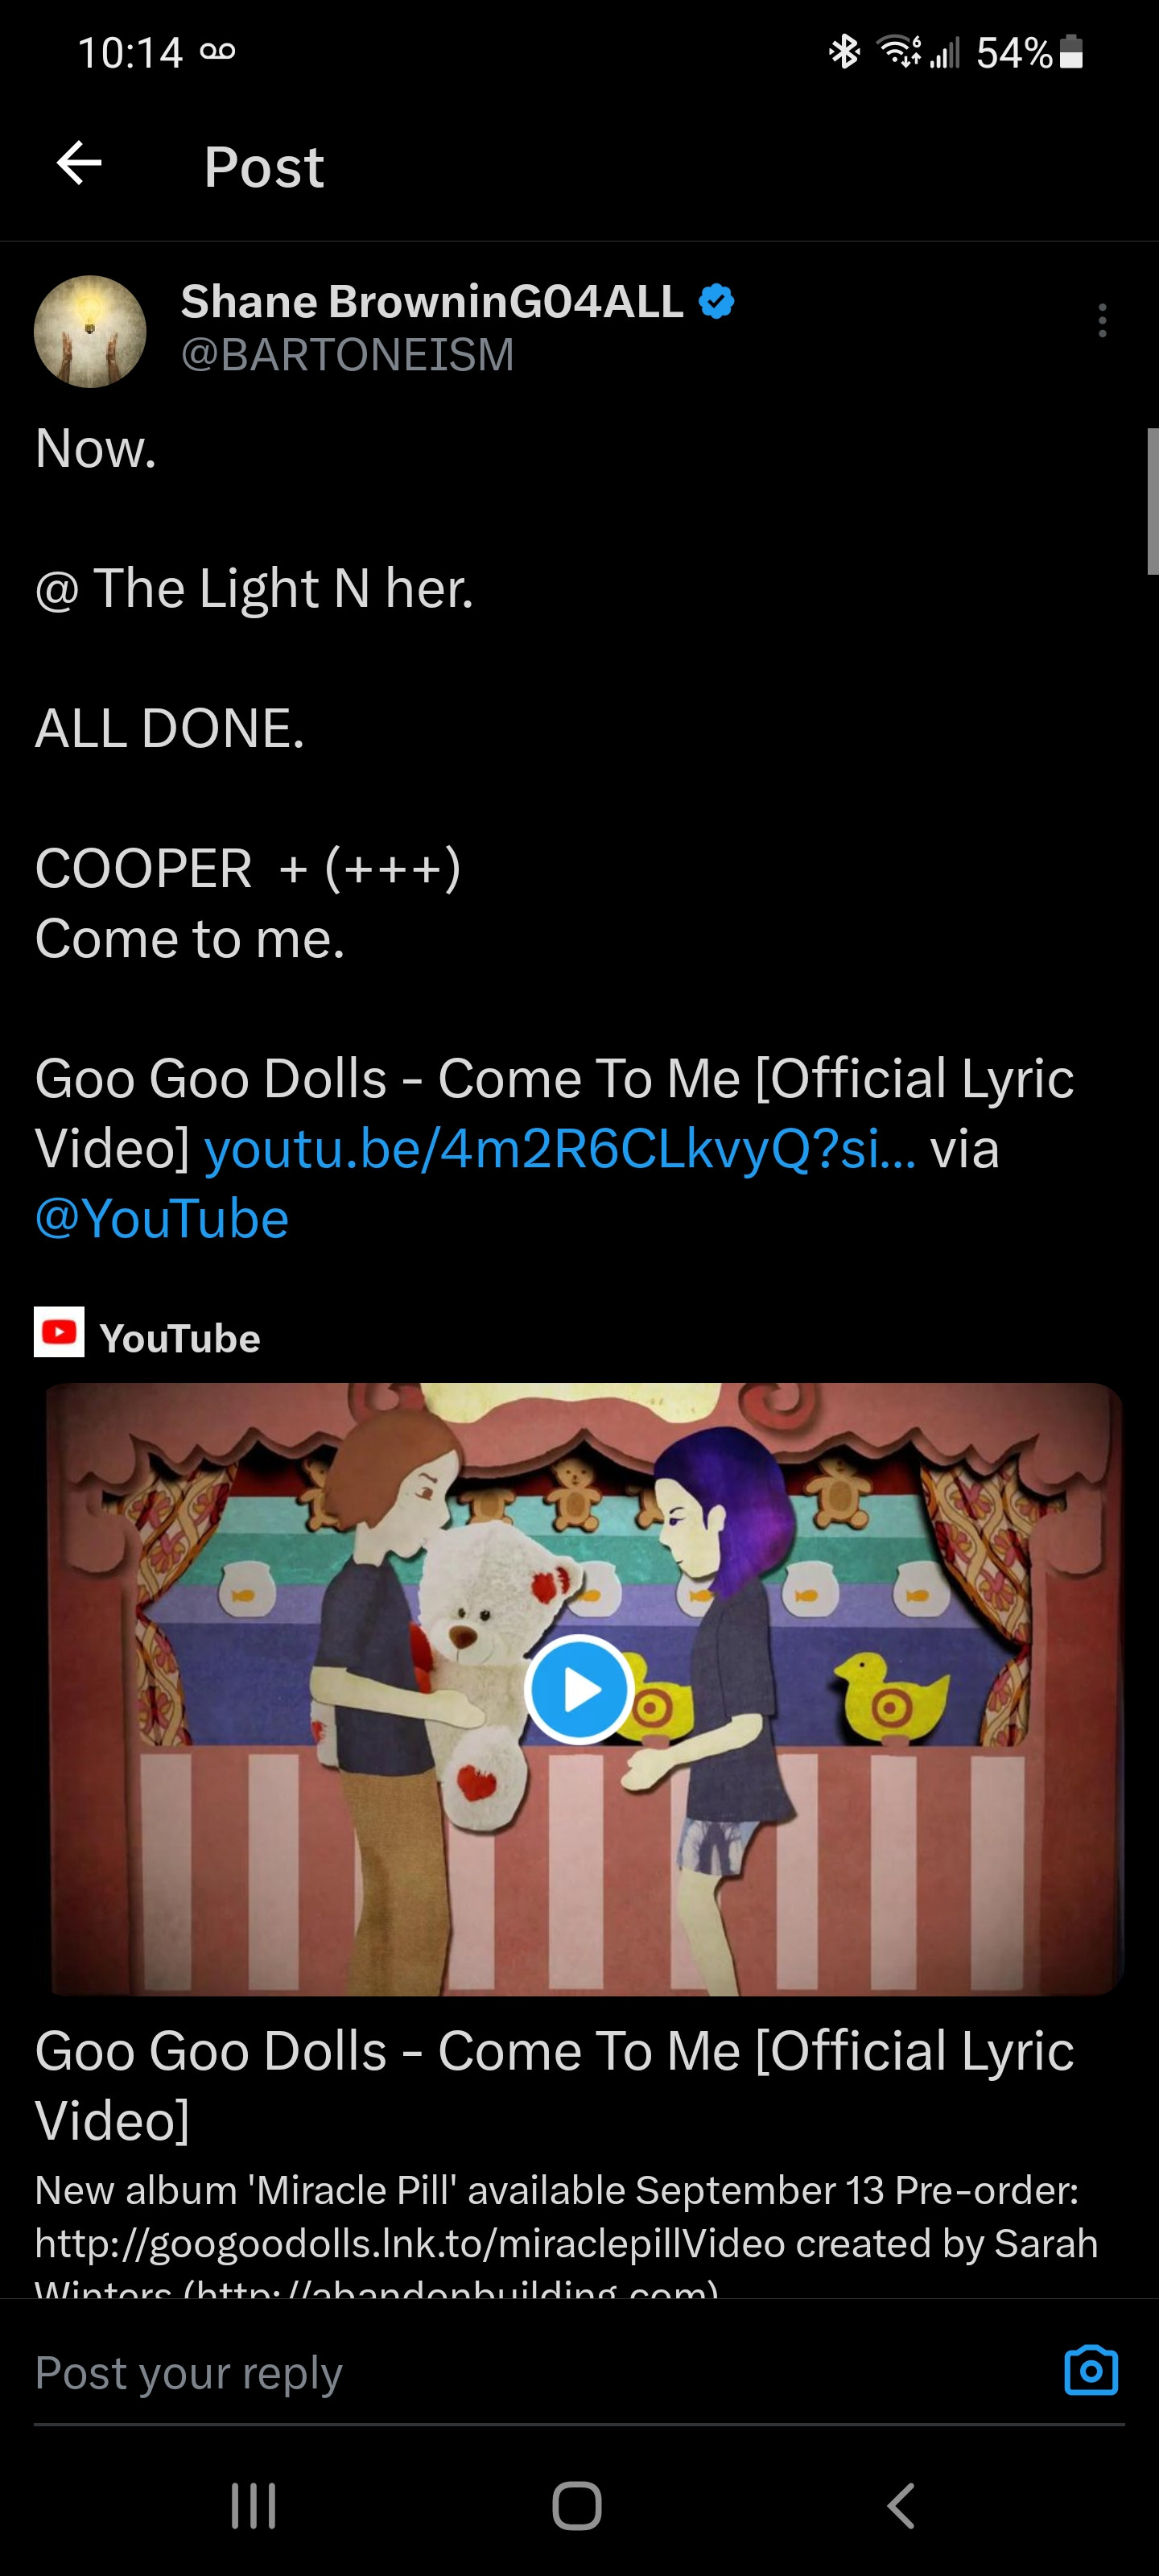Open Shane BrowninGO4ALL's profile picture

(x=90, y=331)
